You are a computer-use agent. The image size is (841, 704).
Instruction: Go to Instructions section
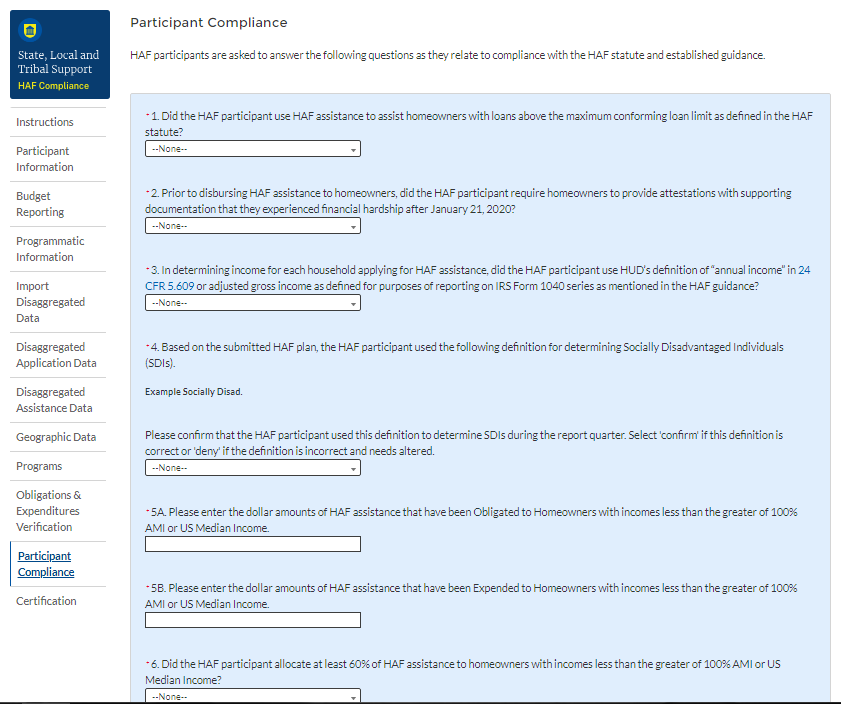45,122
